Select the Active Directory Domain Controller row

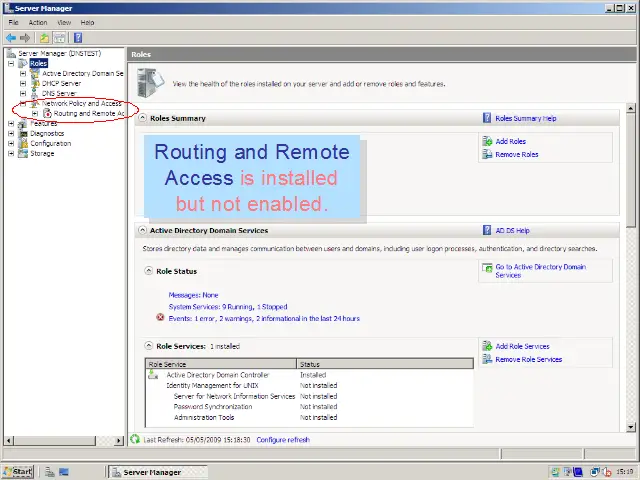pyautogui.click(x=309, y=375)
